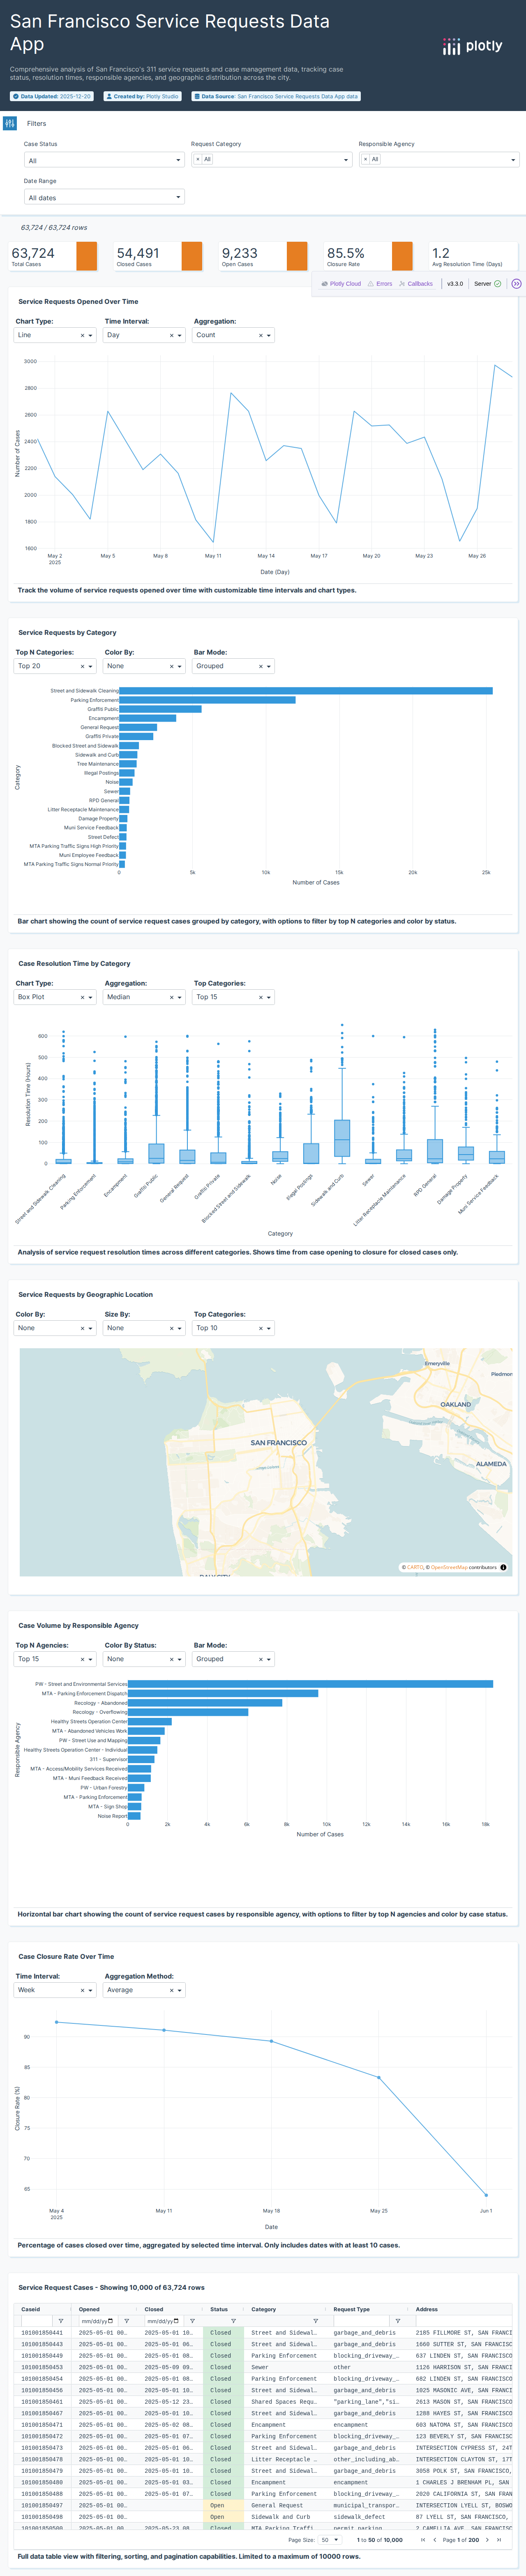The width and height of the screenshot is (526, 2576).
Task: Click the 63,724 Total Cases card
Action: tap(54, 257)
